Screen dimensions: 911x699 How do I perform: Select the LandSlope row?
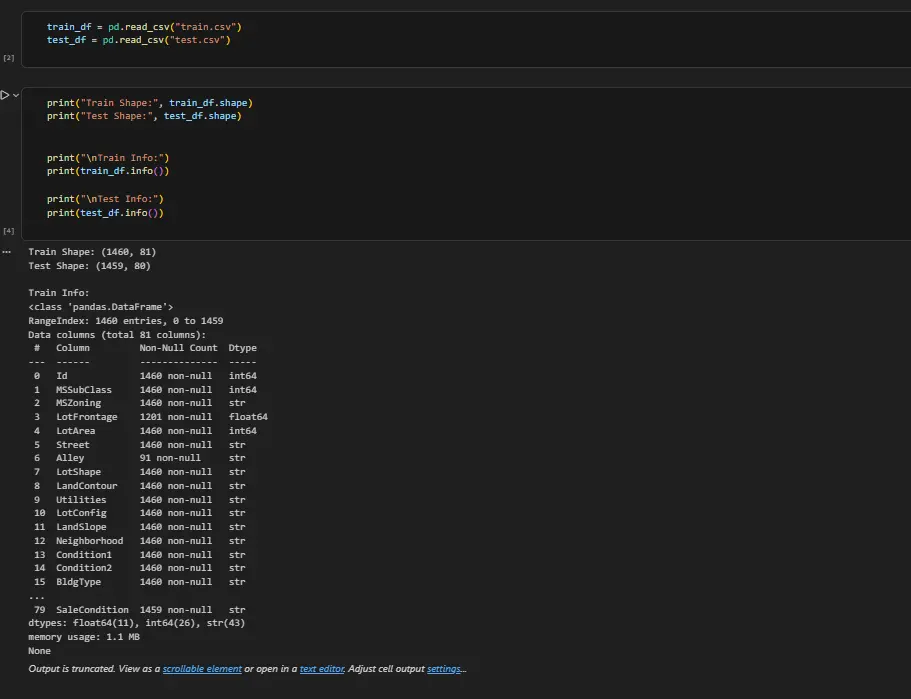point(139,527)
